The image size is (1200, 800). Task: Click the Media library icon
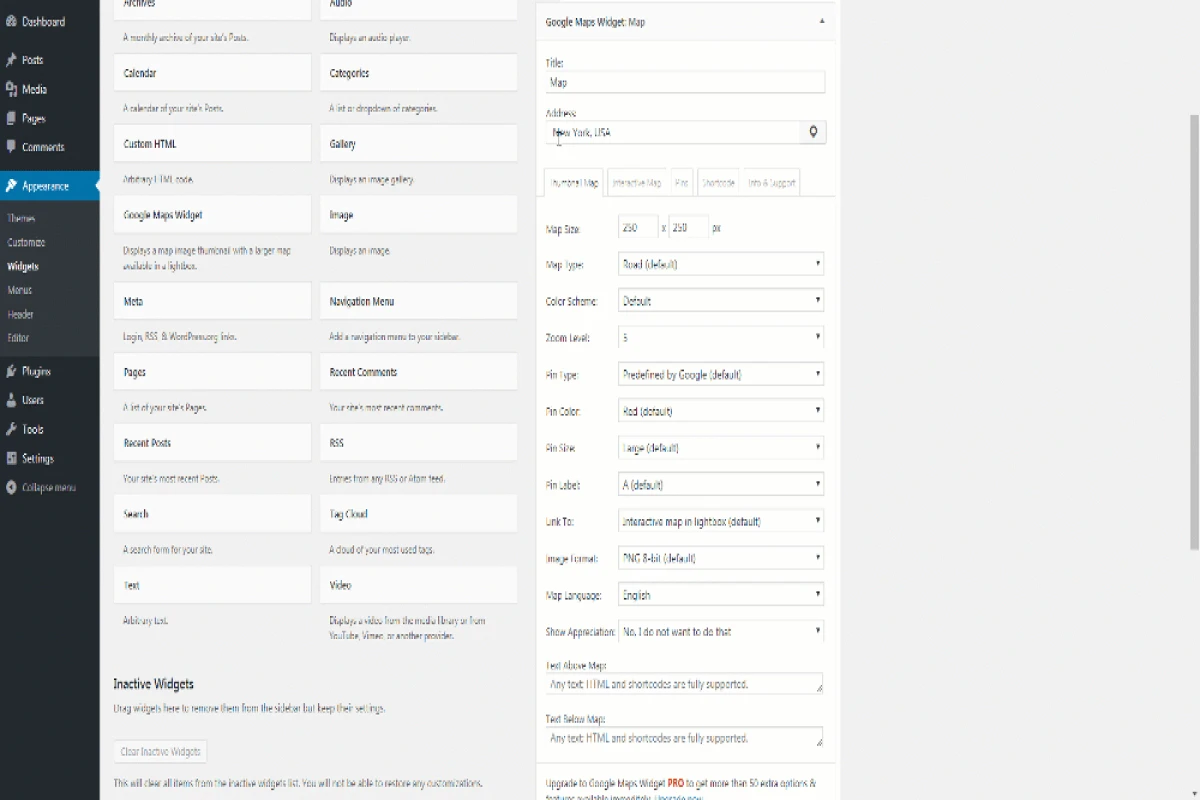point(13,89)
